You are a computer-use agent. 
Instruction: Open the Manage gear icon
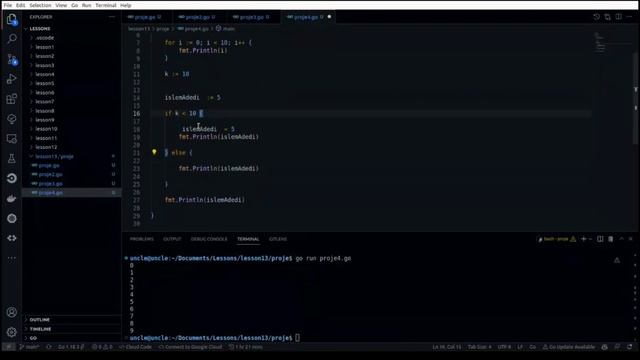12,332
